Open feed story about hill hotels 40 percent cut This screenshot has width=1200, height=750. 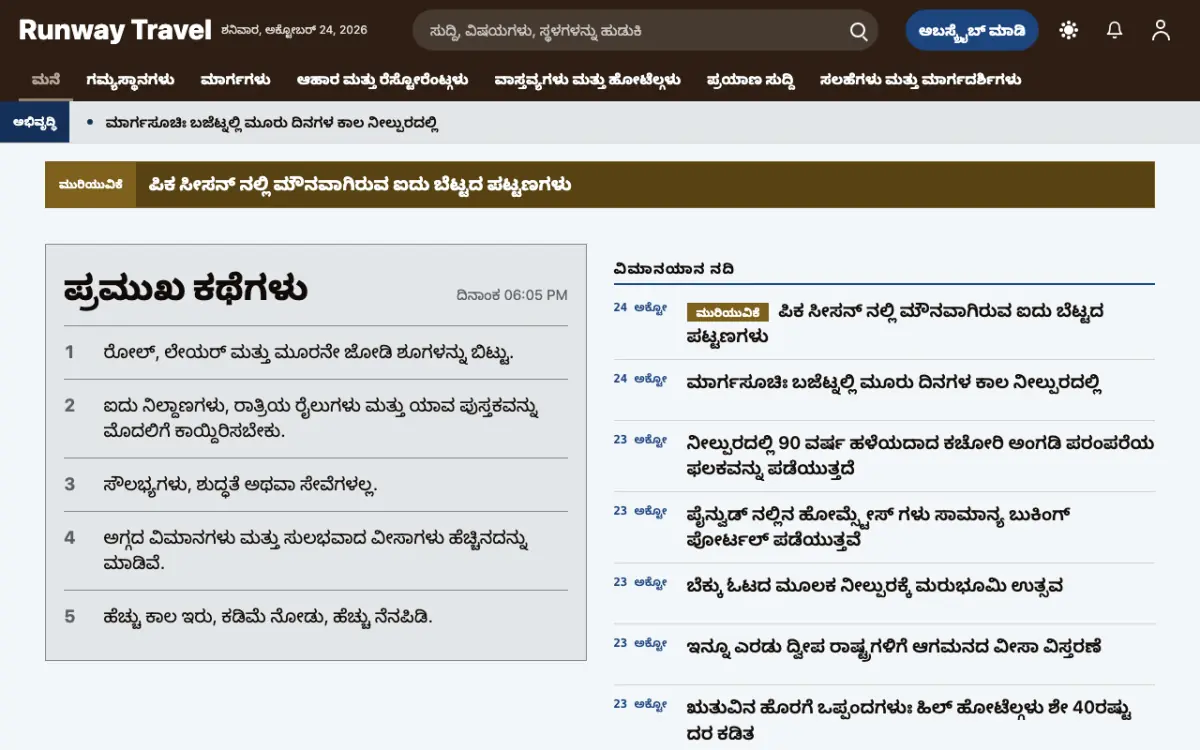pyautogui.click(x=908, y=720)
